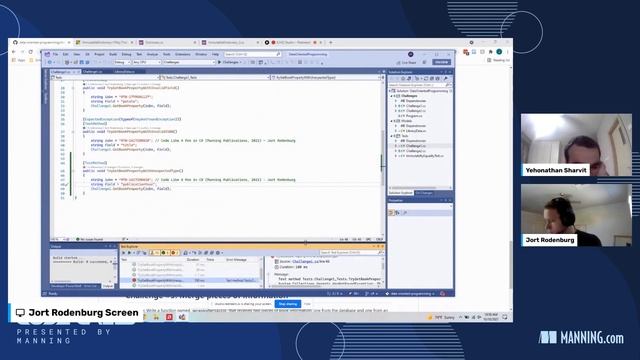This screenshot has height=360, width=640.
Task: Start the Challenges project with green play button
Action: coord(229,62)
